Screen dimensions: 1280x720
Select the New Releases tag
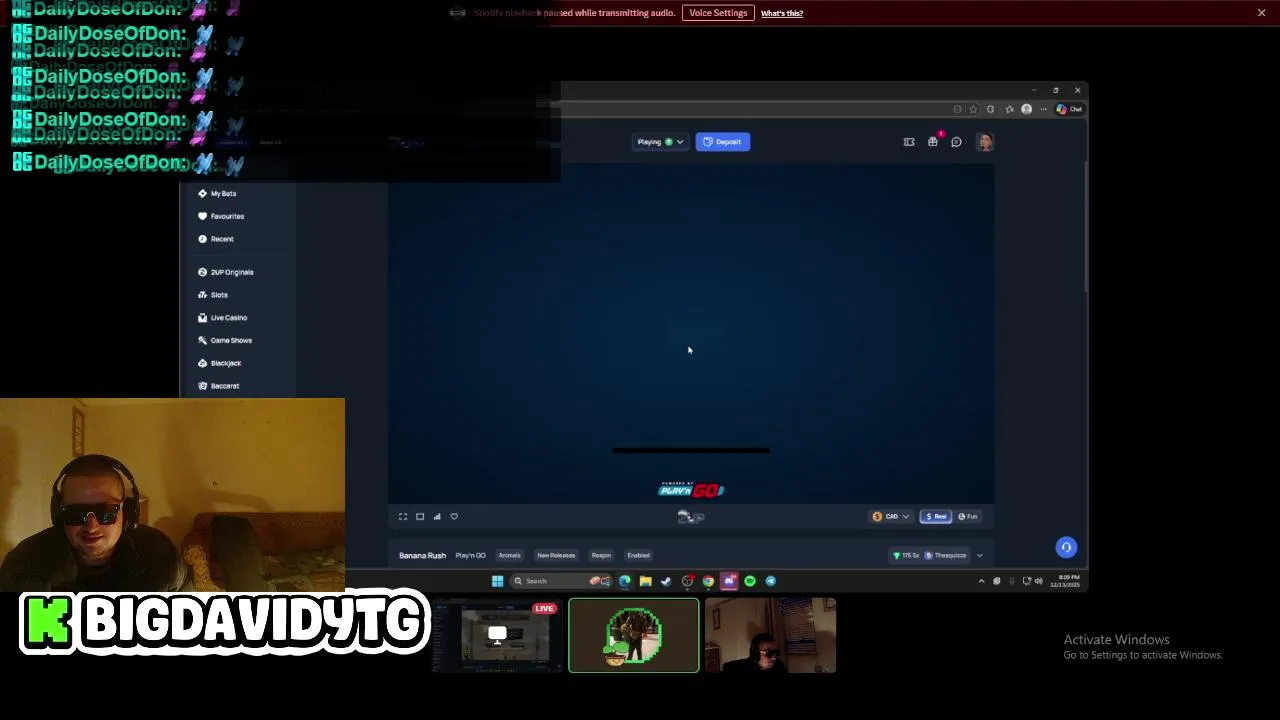coord(556,555)
